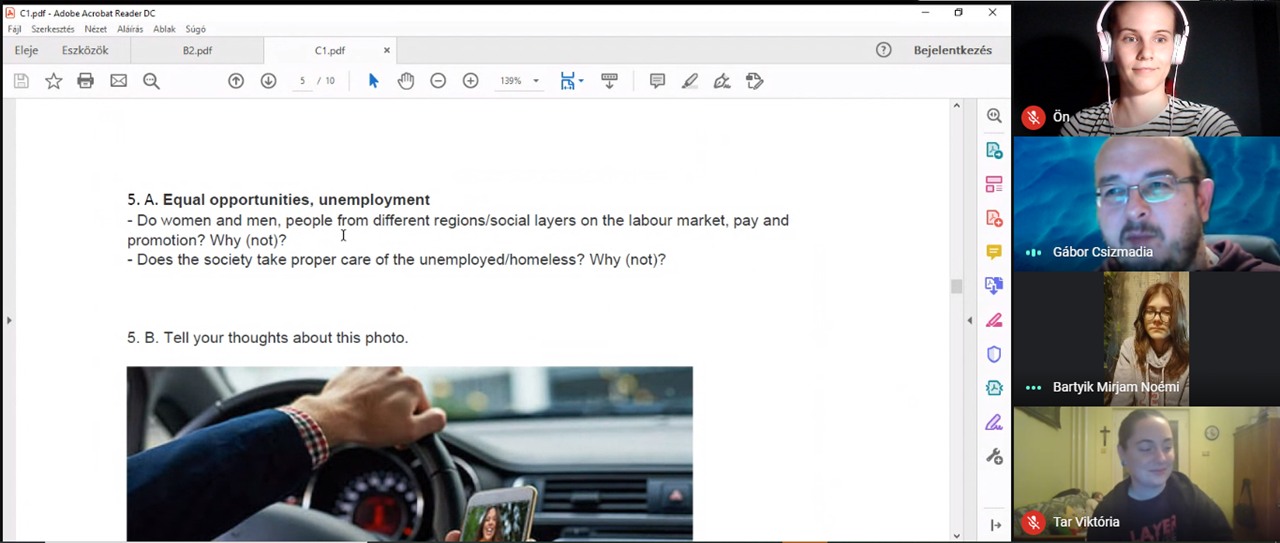
Task: Open the 139% zoom level dropdown
Action: point(536,81)
